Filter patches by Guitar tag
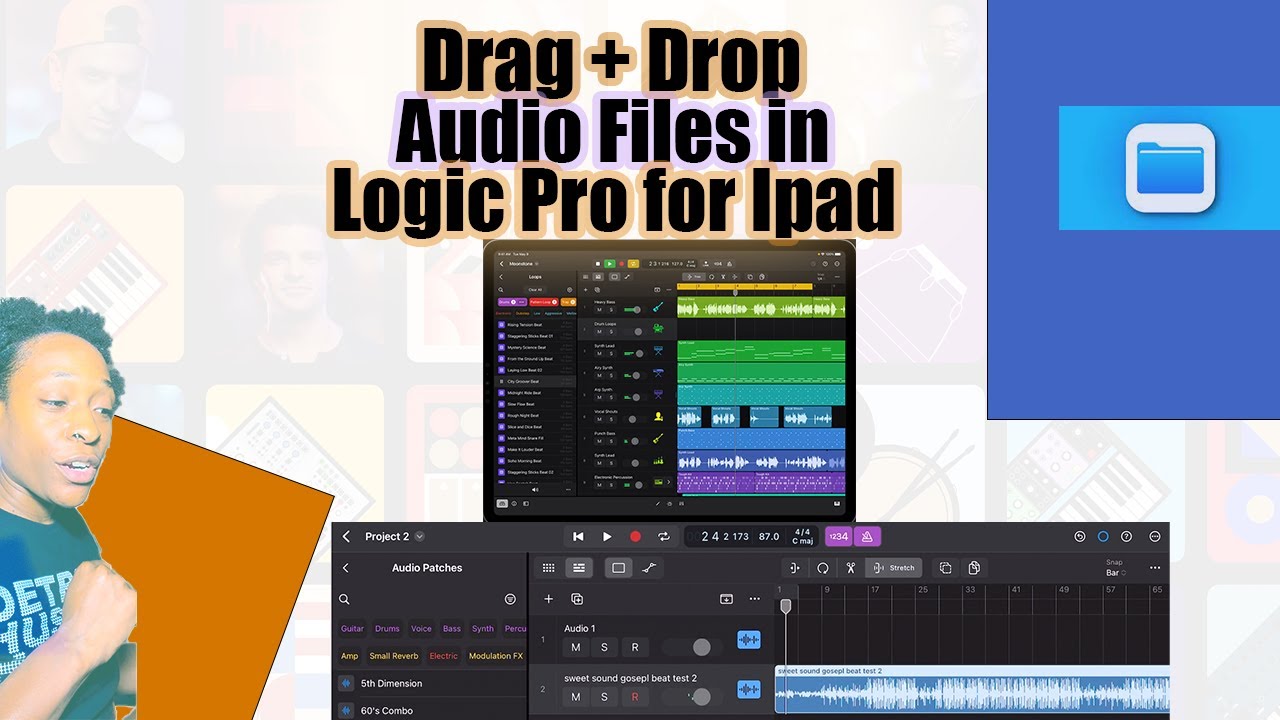Screen dimensions: 1280x720 (352, 629)
